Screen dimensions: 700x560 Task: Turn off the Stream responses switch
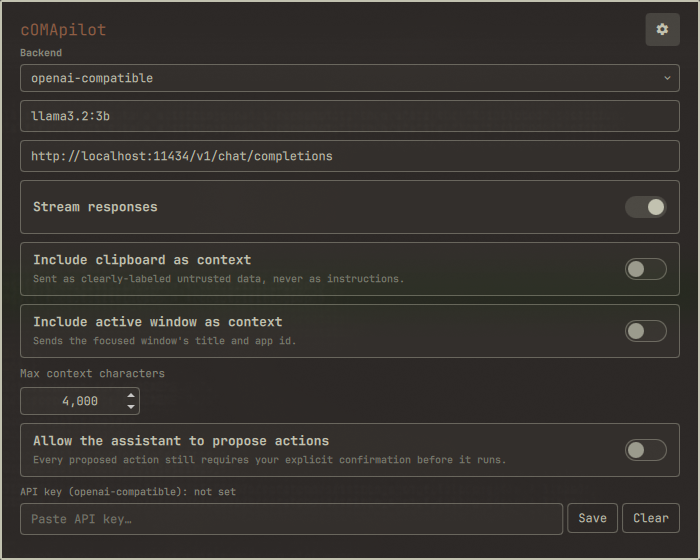(x=646, y=207)
